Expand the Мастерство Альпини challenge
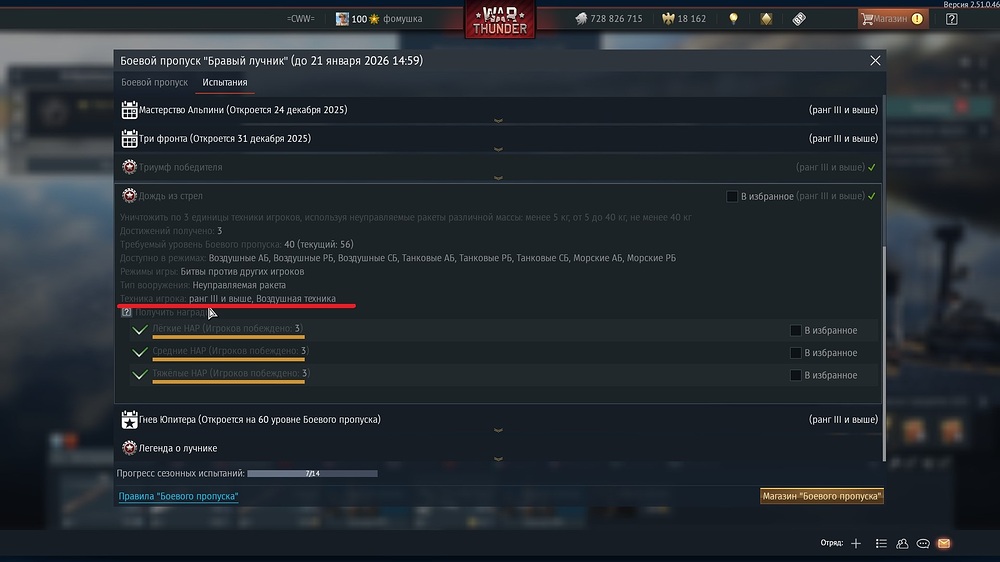The width and height of the screenshot is (1000, 562). click(499, 110)
